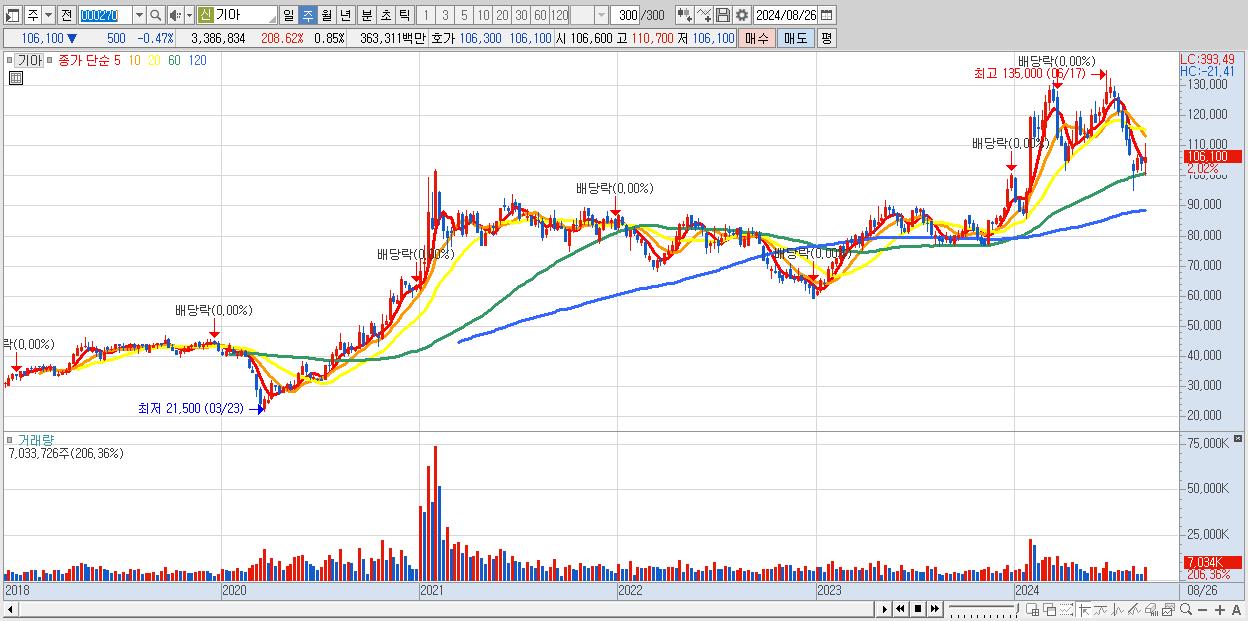Select interval preset 10
The image size is (1248, 621).
coord(483,15)
